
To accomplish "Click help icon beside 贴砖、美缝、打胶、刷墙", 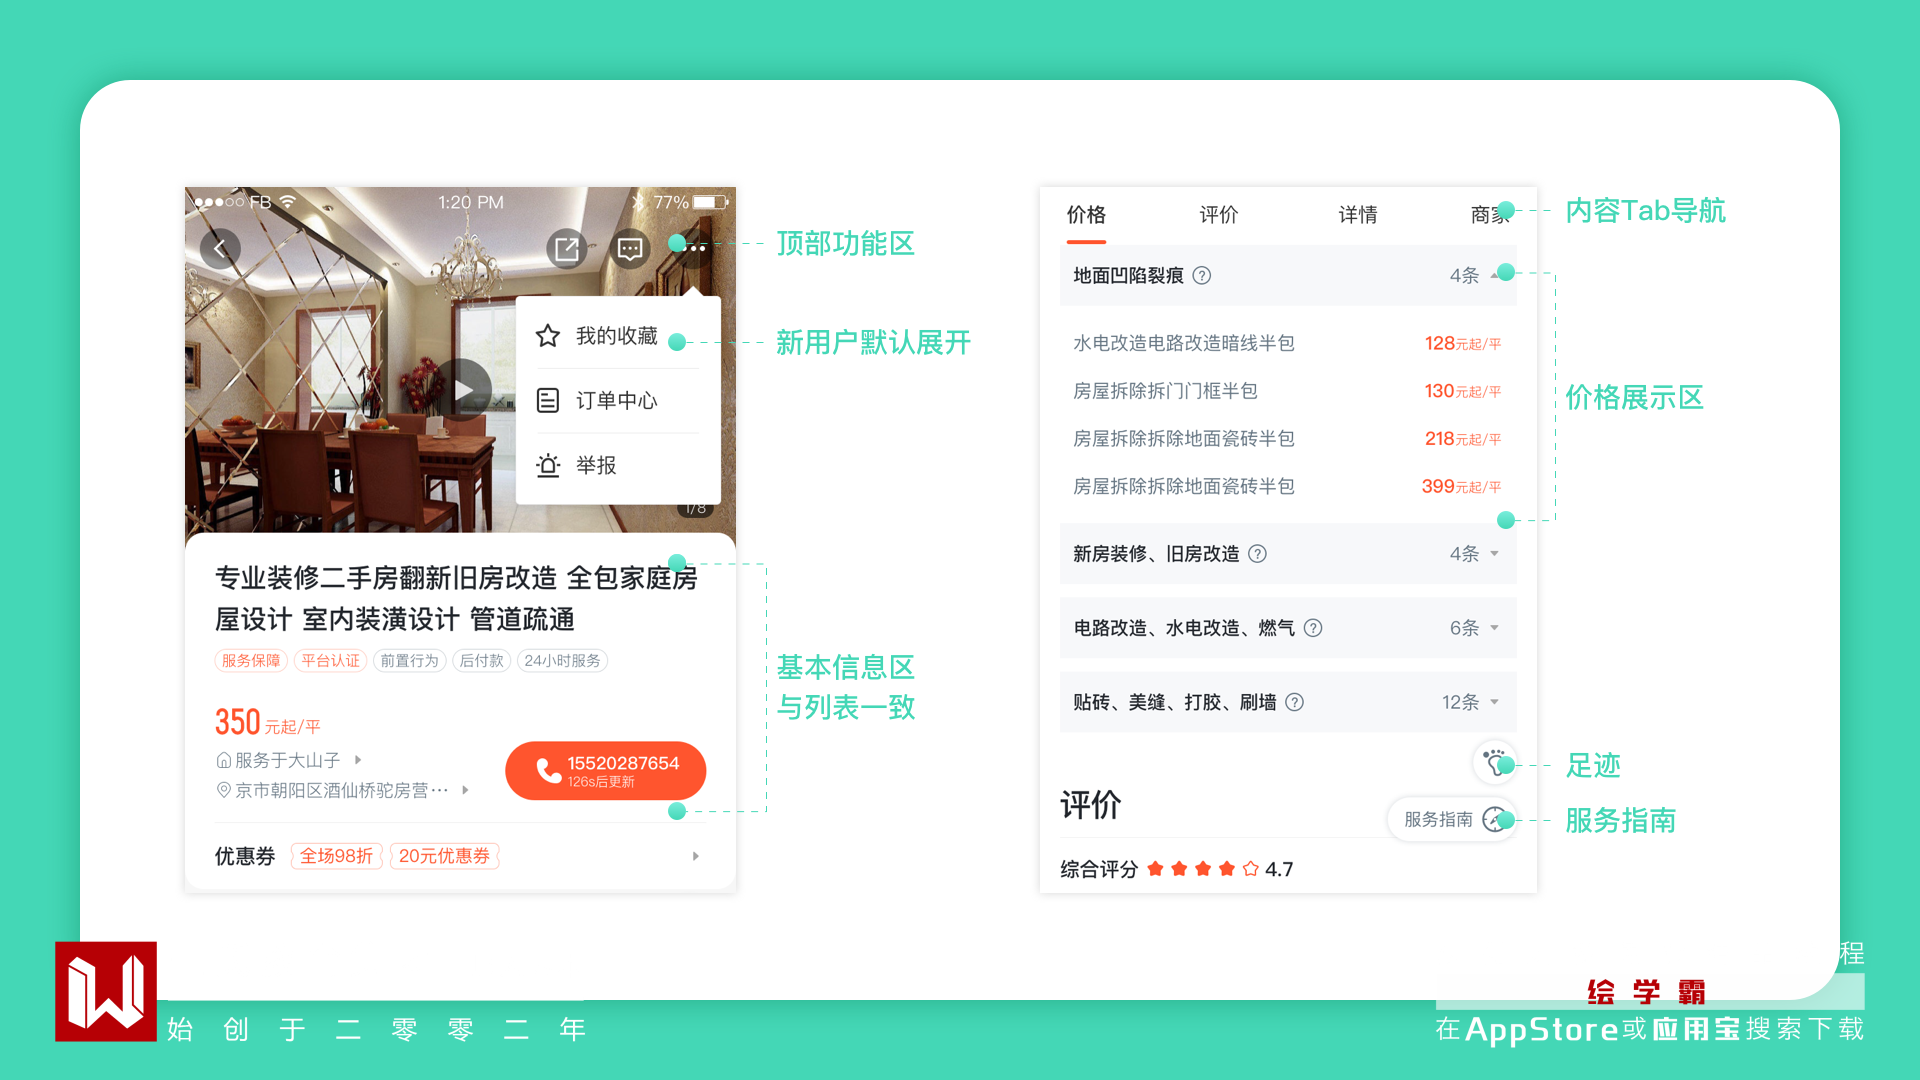I will point(1295,702).
